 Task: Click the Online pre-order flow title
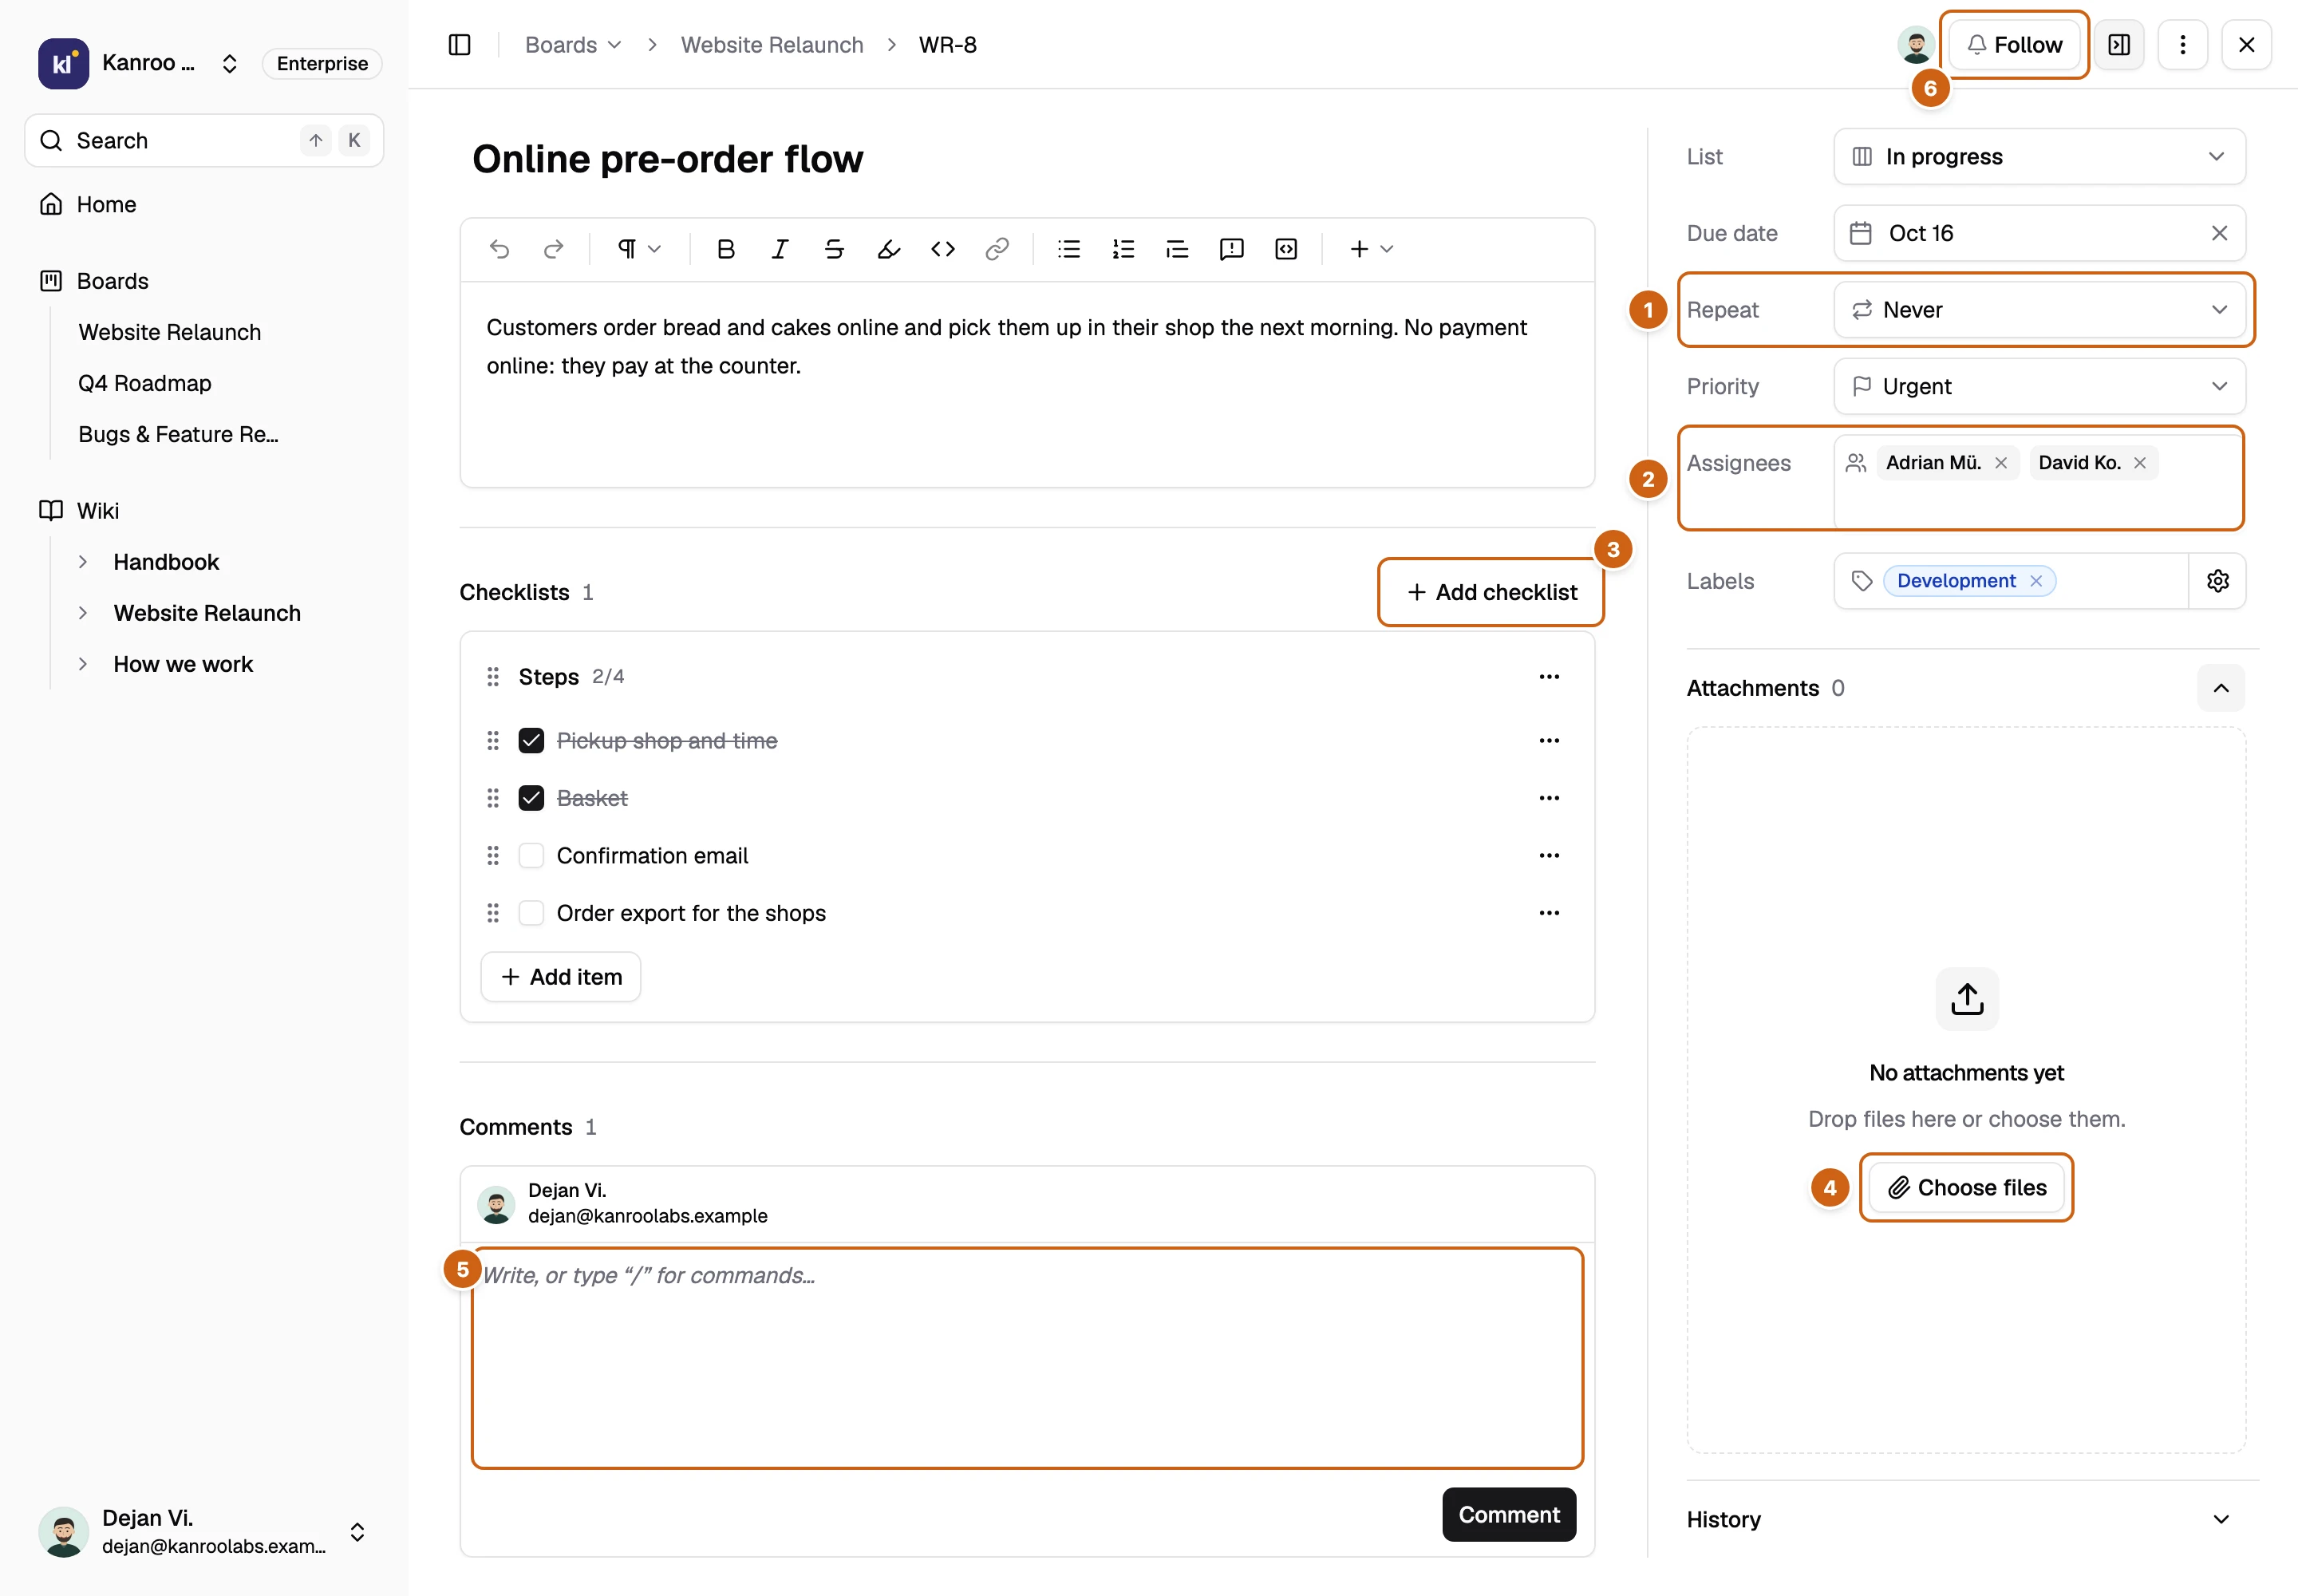(x=668, y=159)
